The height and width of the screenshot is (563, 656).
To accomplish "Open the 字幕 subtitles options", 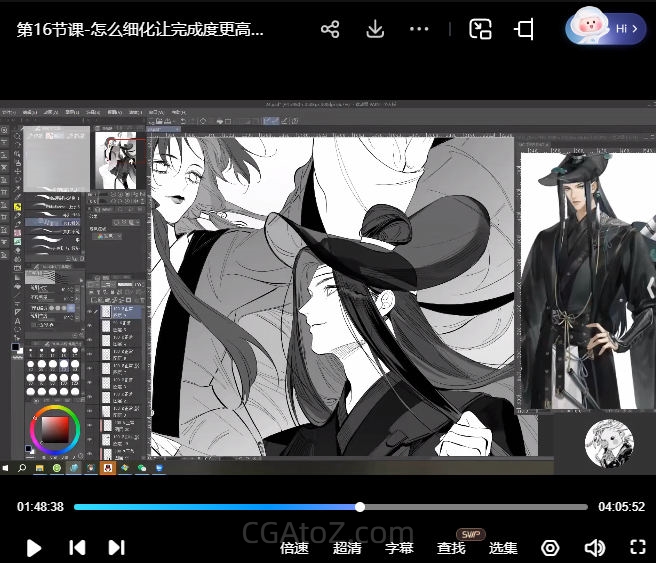I will pyautogui.click(x=399, y=548).
